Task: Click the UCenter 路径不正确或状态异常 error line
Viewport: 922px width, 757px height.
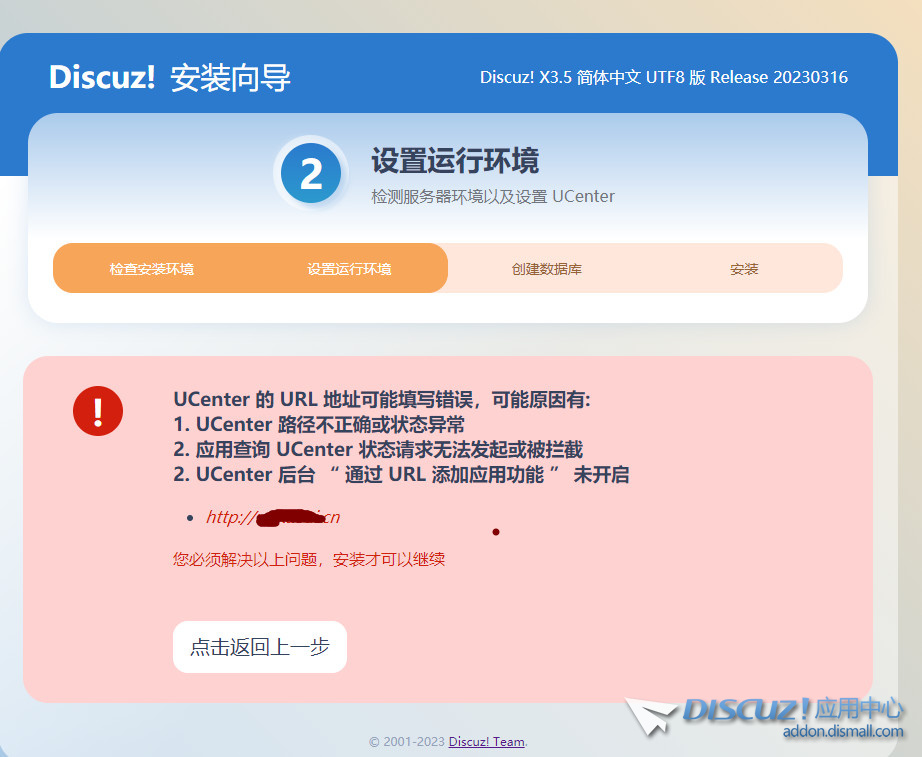Action: tap(319, 424)
